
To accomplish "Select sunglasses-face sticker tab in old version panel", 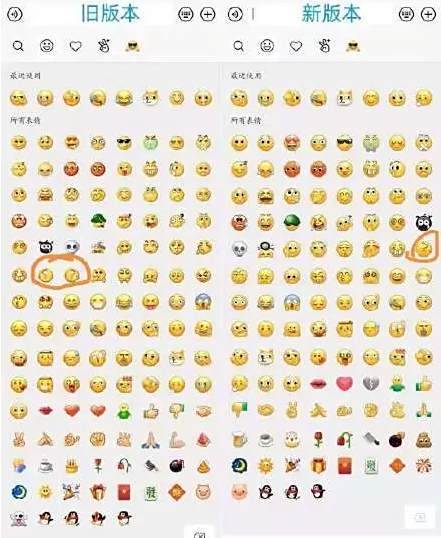I will 132,46.
